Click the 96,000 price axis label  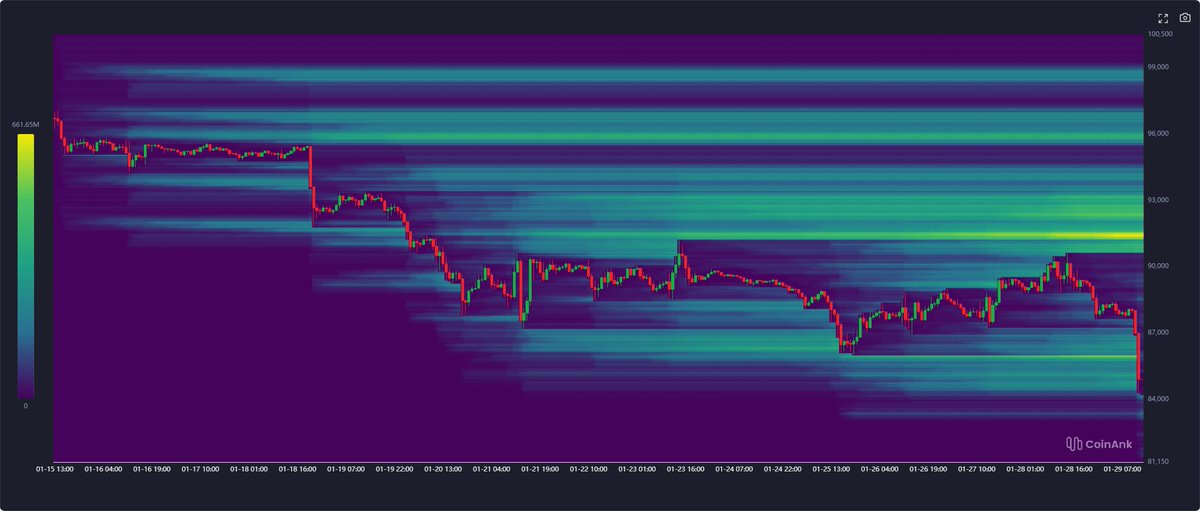point(1158,134)
